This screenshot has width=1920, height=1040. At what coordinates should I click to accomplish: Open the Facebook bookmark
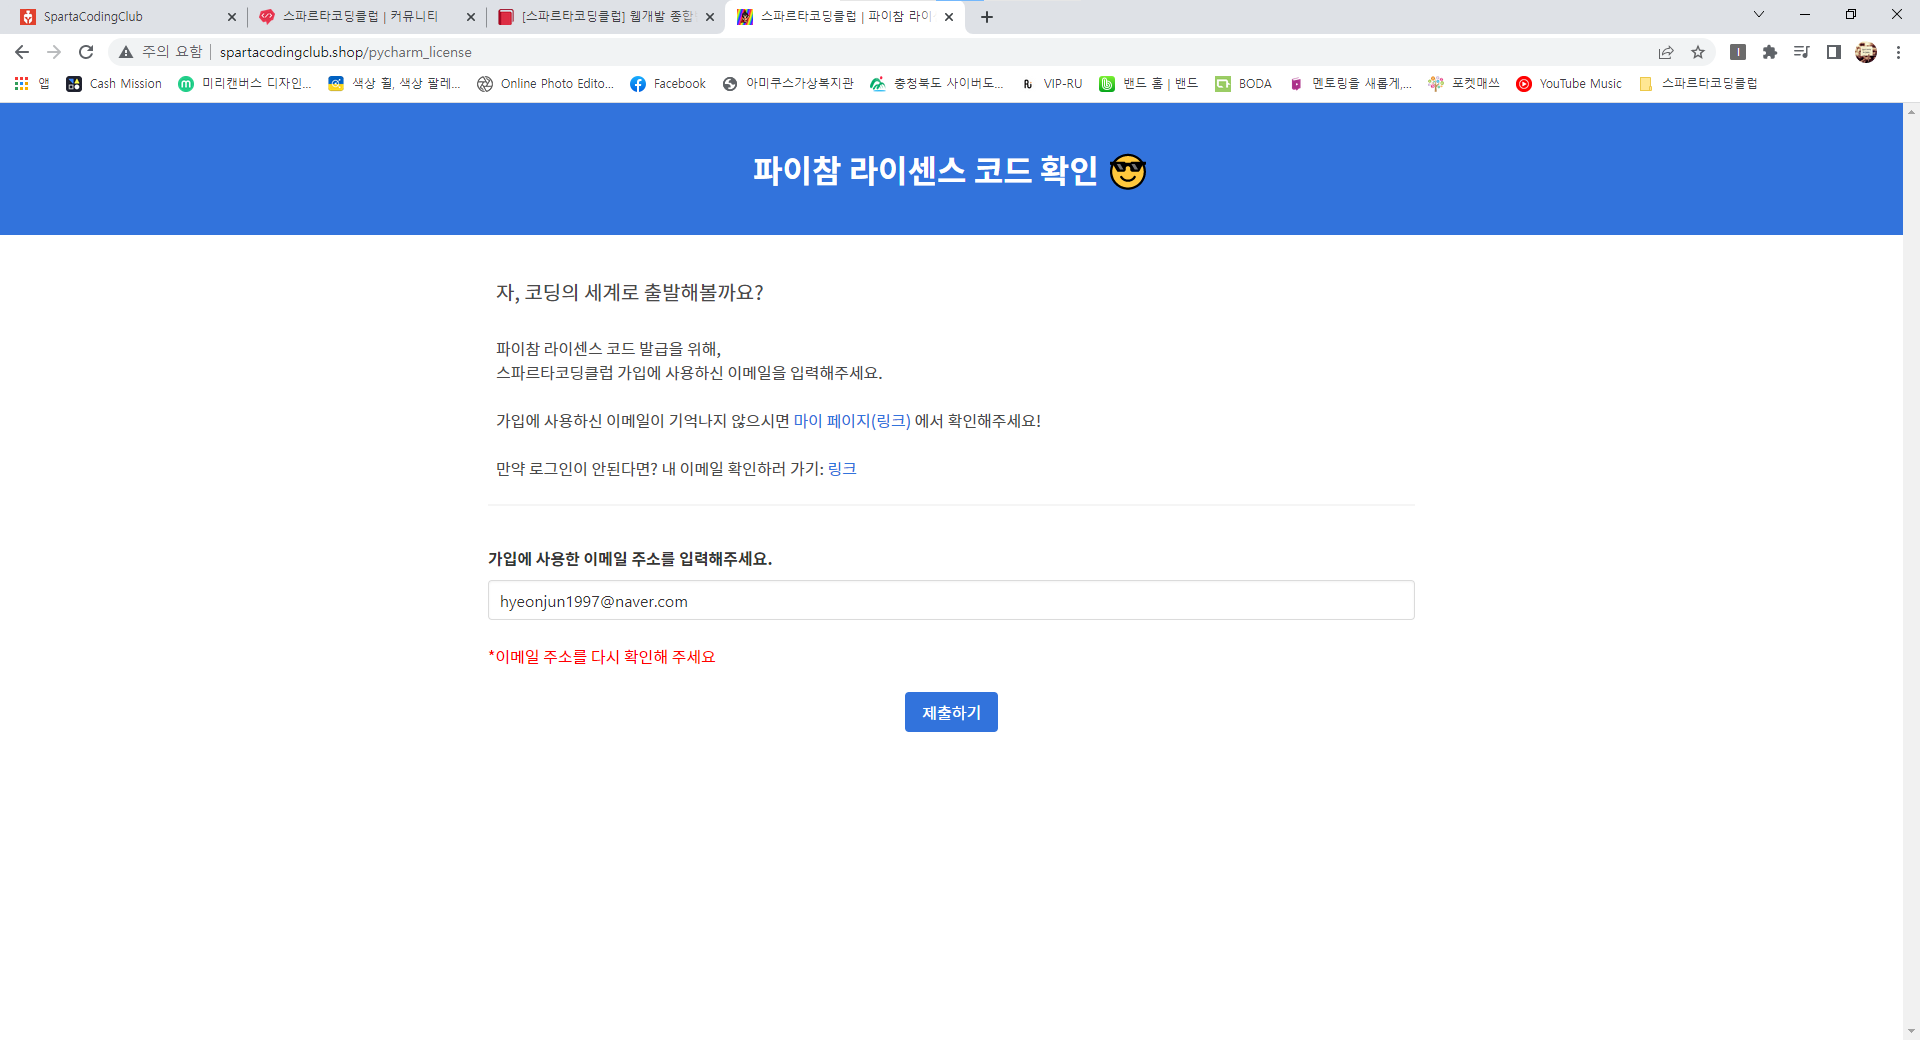pyautogui.click(x=668, y=84)
